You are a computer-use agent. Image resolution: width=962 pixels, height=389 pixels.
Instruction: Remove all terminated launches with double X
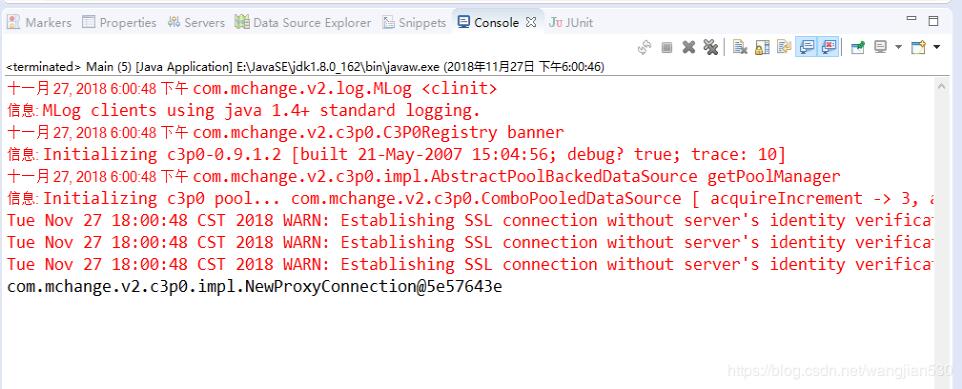click(x=710, y=47)
